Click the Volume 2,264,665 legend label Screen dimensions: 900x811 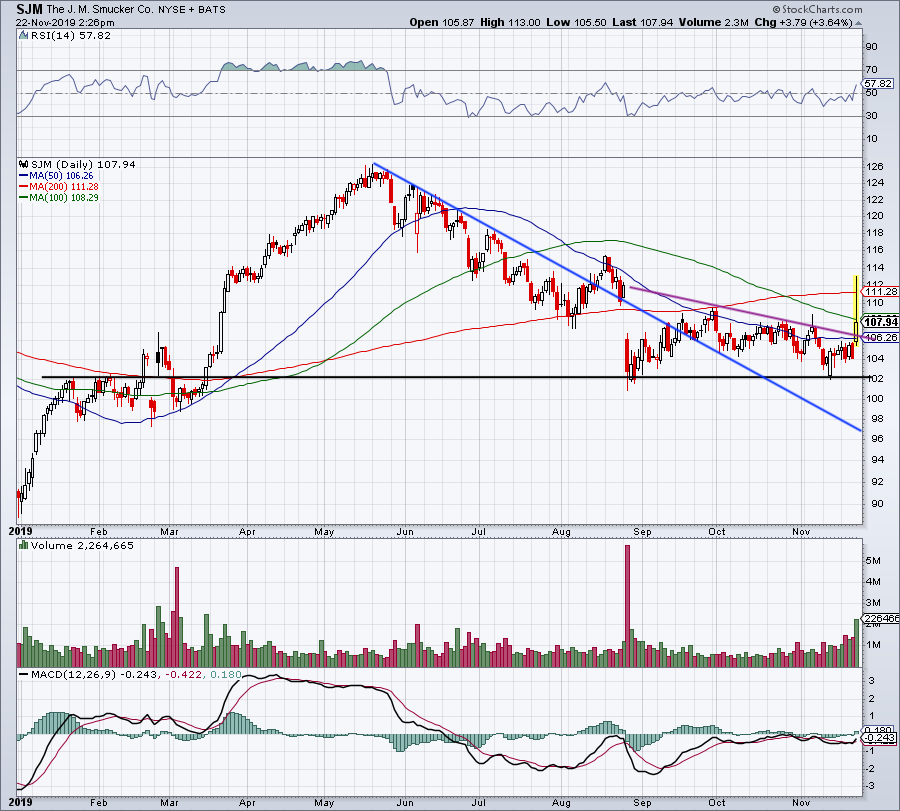pyautogui.click(x=82, y=546)
